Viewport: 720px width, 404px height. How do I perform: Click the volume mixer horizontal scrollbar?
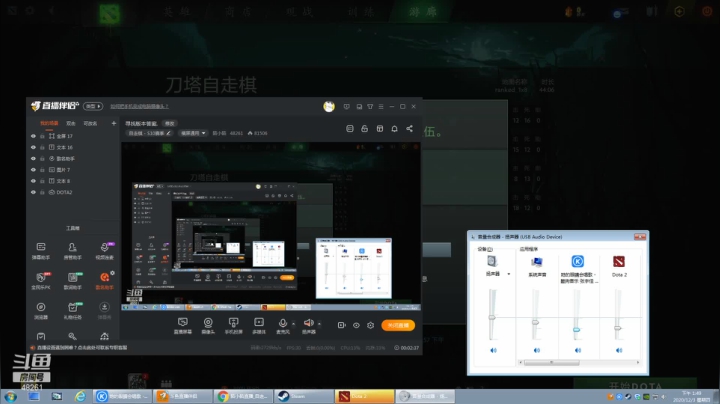click(551, 363)
